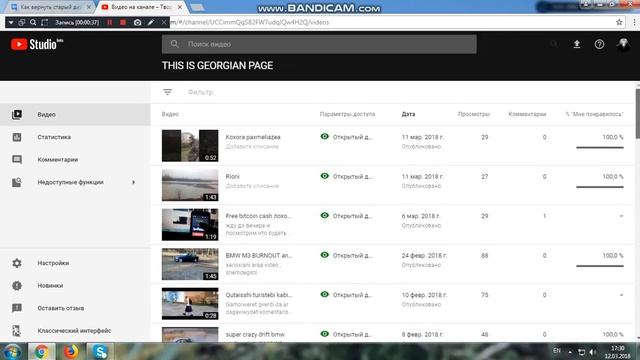The width and height of the screenshot is (640, 360).
Task: Open the Комментарии sidebar section
Action: click(x=75, y=160)
